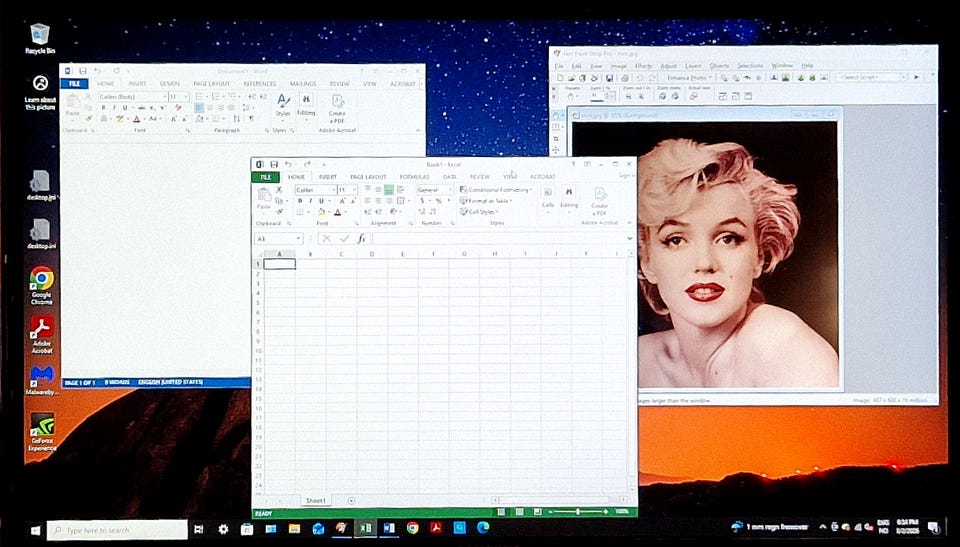Open the Effects menu in Paint Shop Pro
The height and width of the screenshot is (547, 960).
tap(643, 66)
